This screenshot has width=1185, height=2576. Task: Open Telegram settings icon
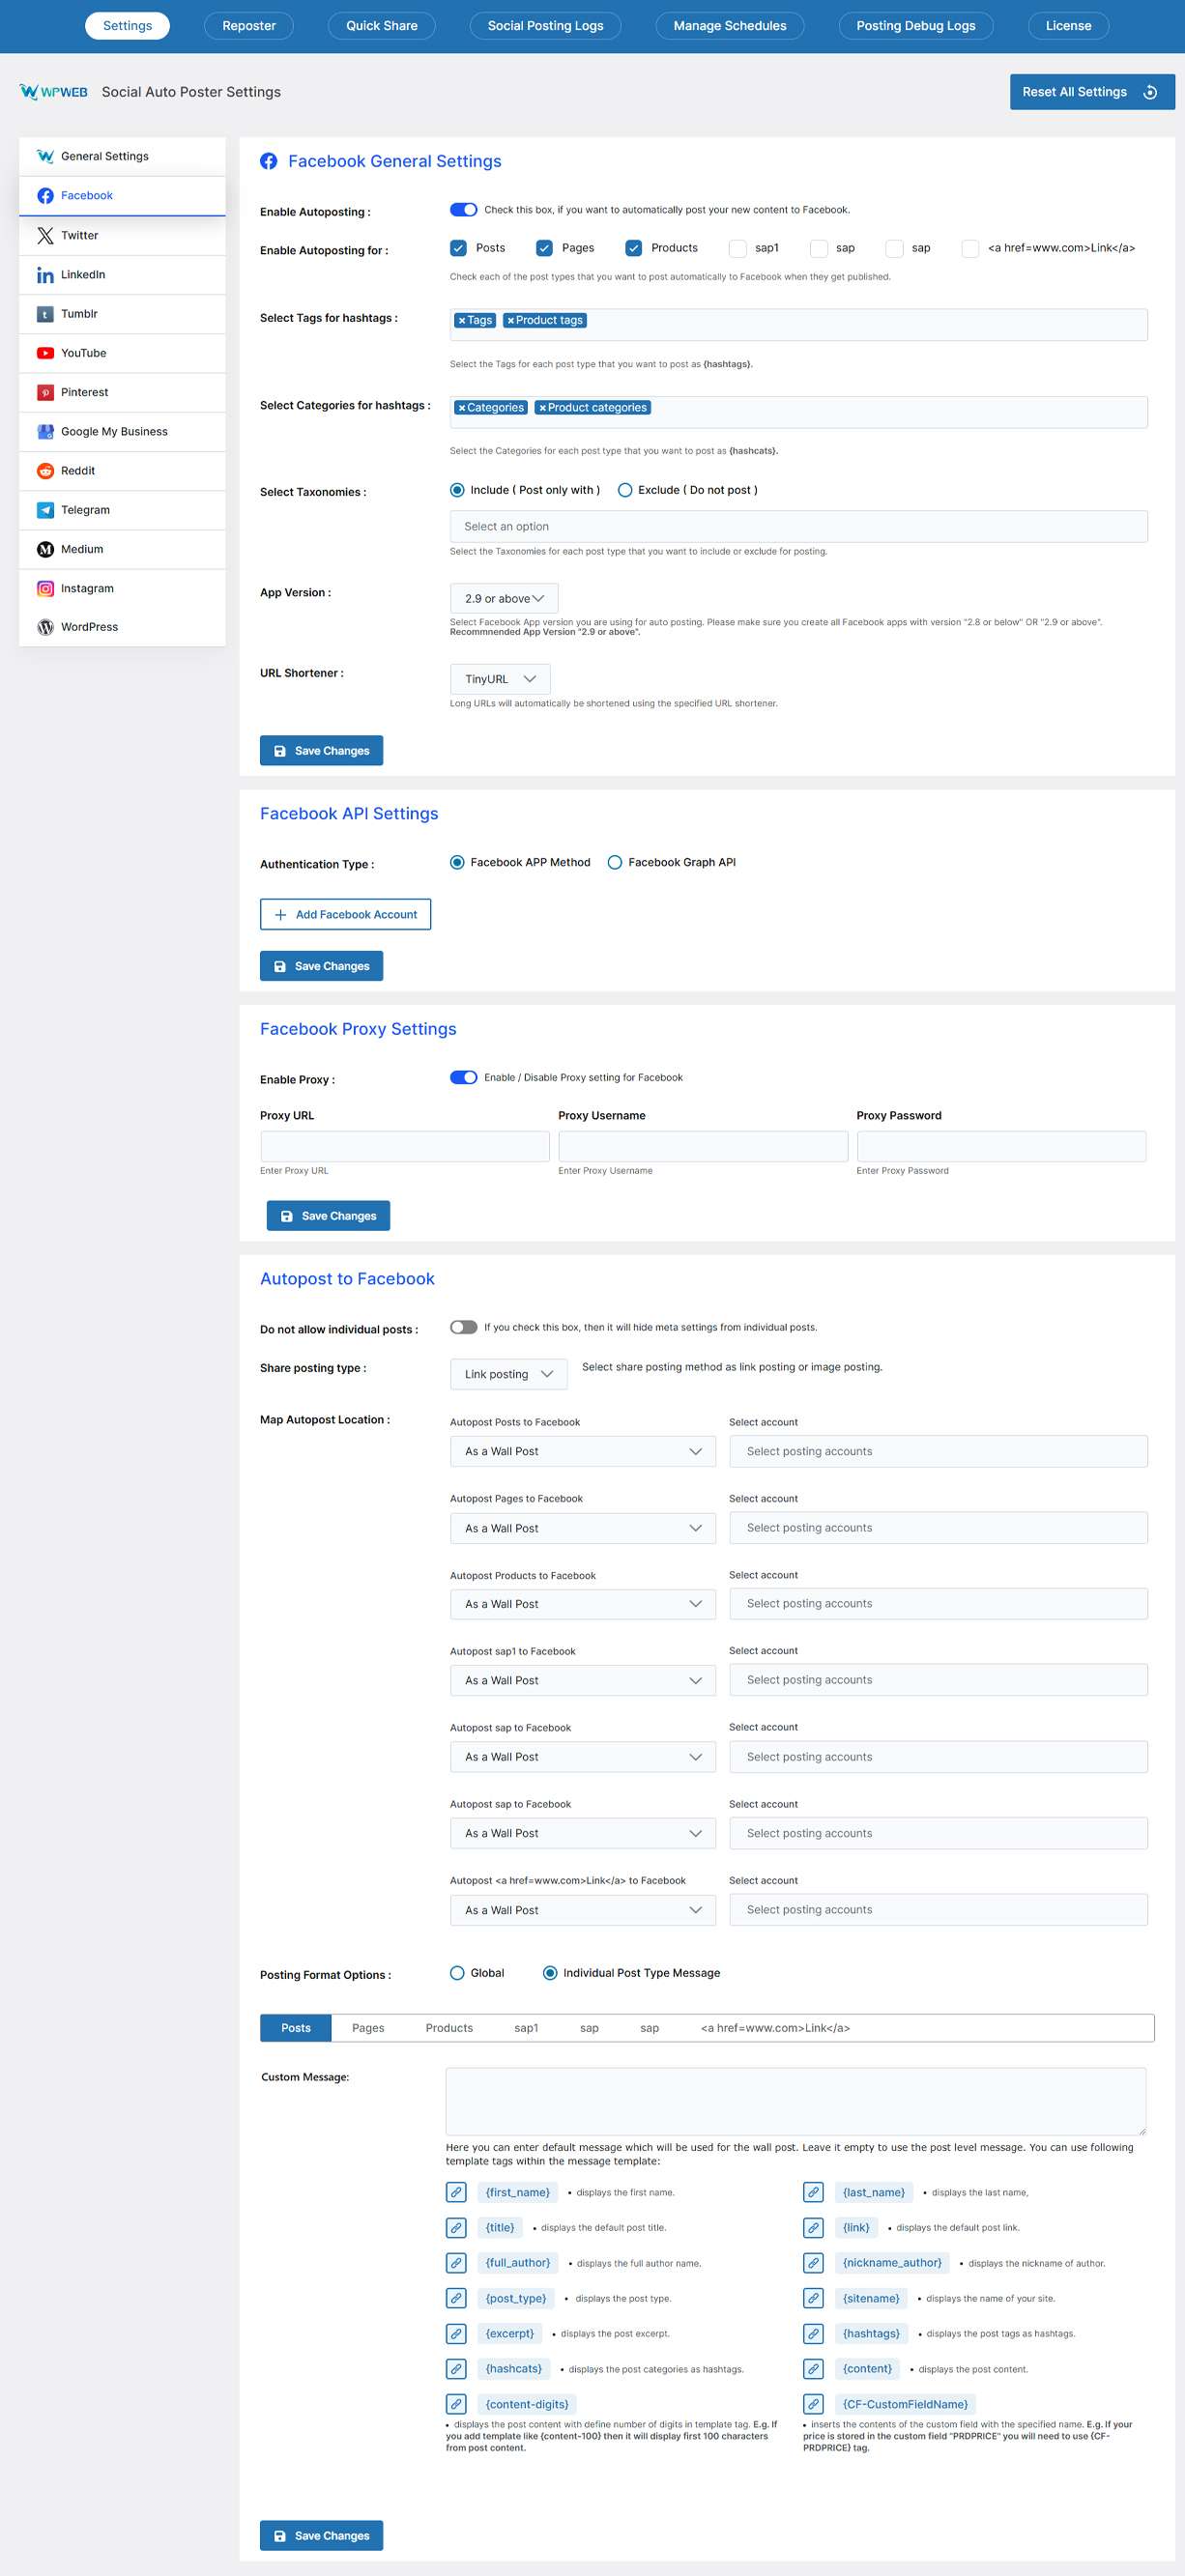pyautogui.click(x=45, y=510)
